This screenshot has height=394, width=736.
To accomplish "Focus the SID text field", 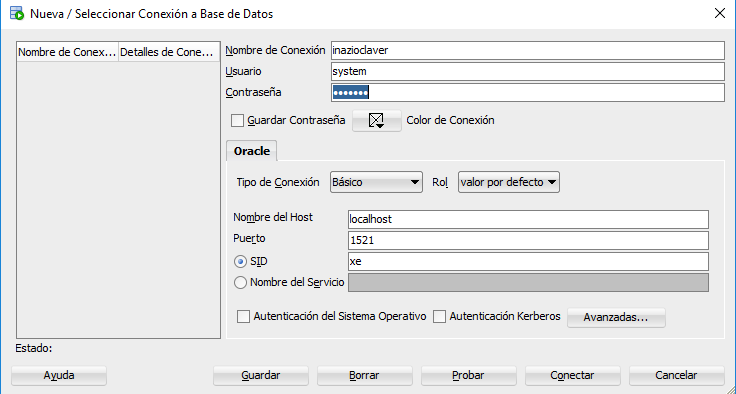I will pyautogui.click(x=528, y=262).
